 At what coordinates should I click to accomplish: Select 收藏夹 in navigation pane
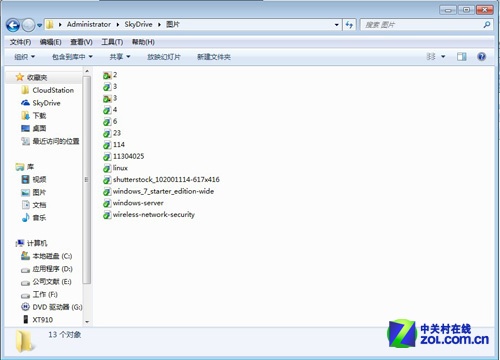[x=37, y=77]
